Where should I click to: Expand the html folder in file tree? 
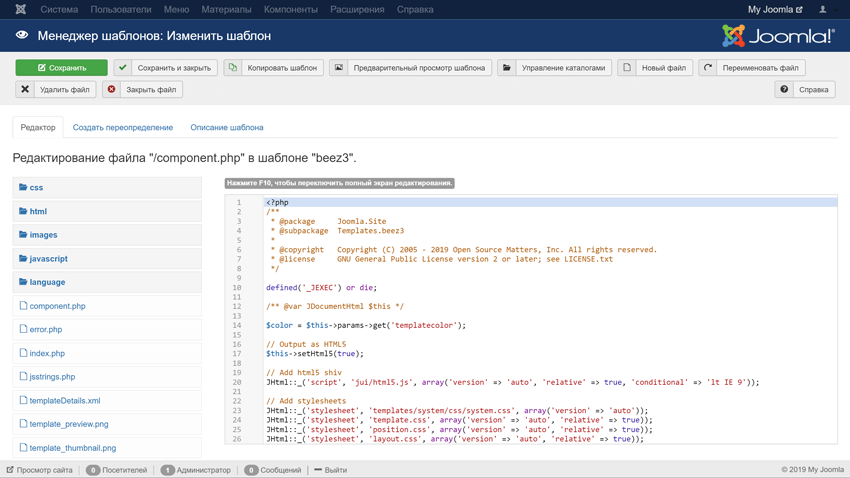107,211
